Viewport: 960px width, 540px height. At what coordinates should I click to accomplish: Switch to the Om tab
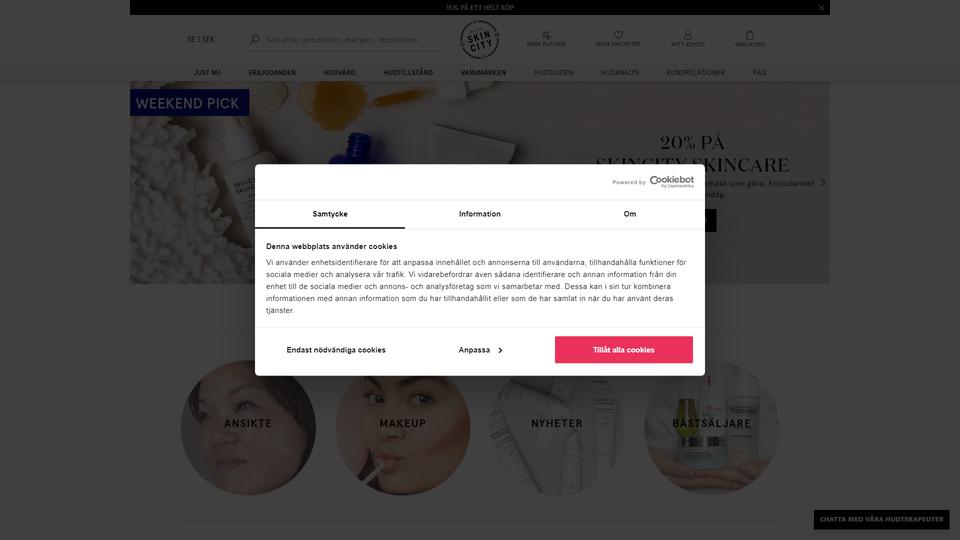[630, 214]
